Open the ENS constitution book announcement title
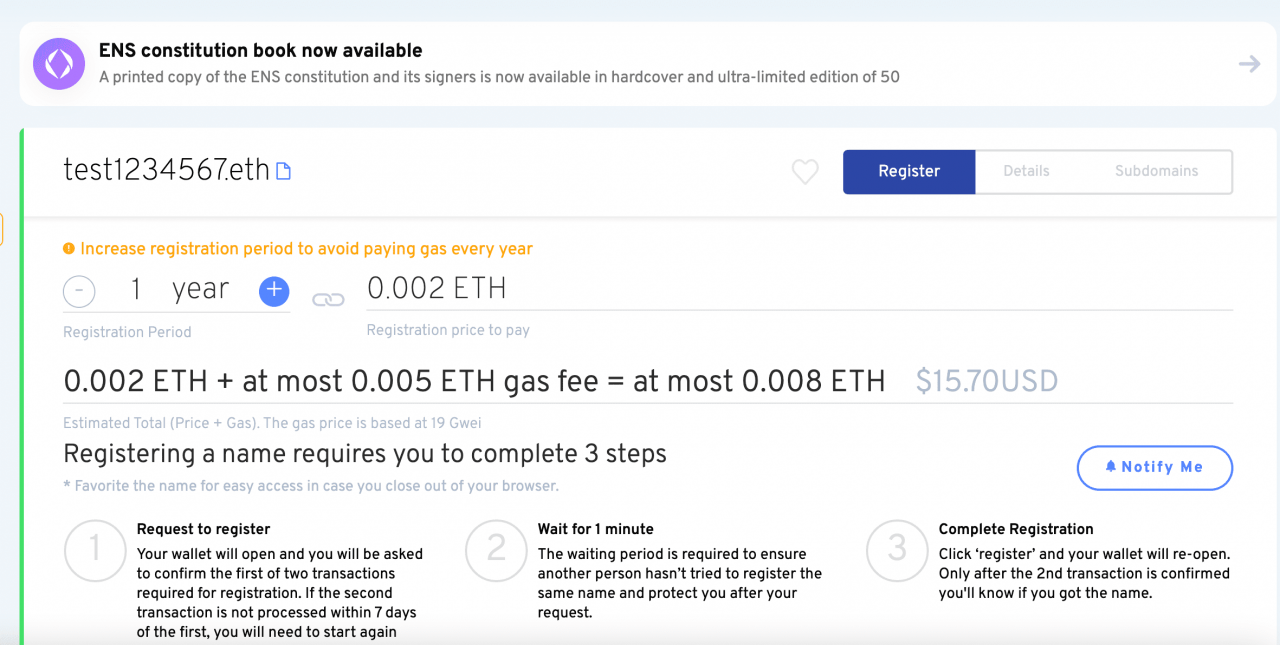 click(260, 51)
